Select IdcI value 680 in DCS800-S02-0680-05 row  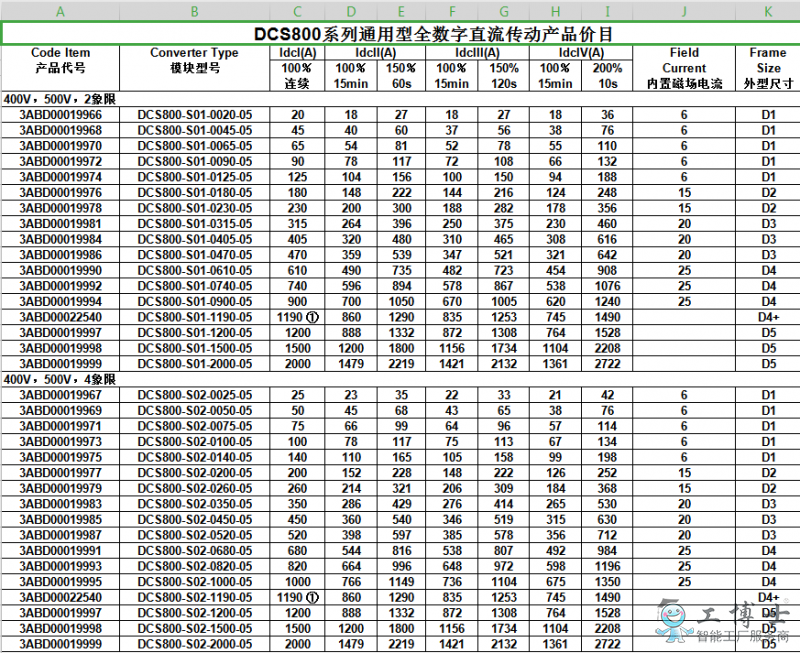pyautogui.click(x=297, y=550)
